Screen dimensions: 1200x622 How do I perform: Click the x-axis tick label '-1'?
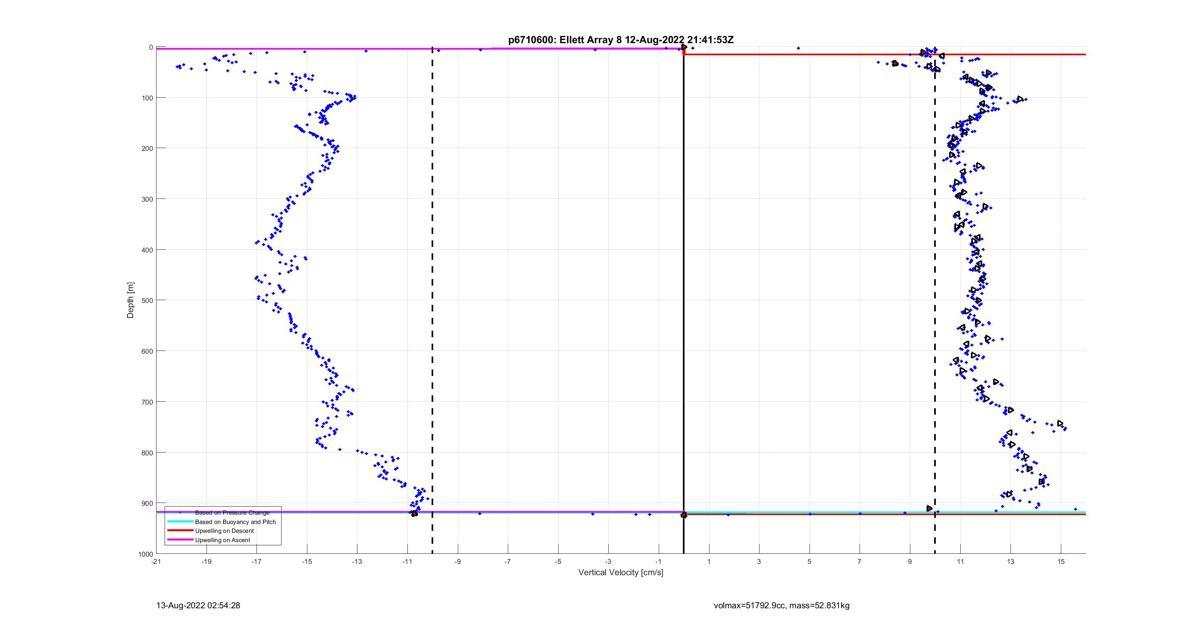(x=659, y=561)
